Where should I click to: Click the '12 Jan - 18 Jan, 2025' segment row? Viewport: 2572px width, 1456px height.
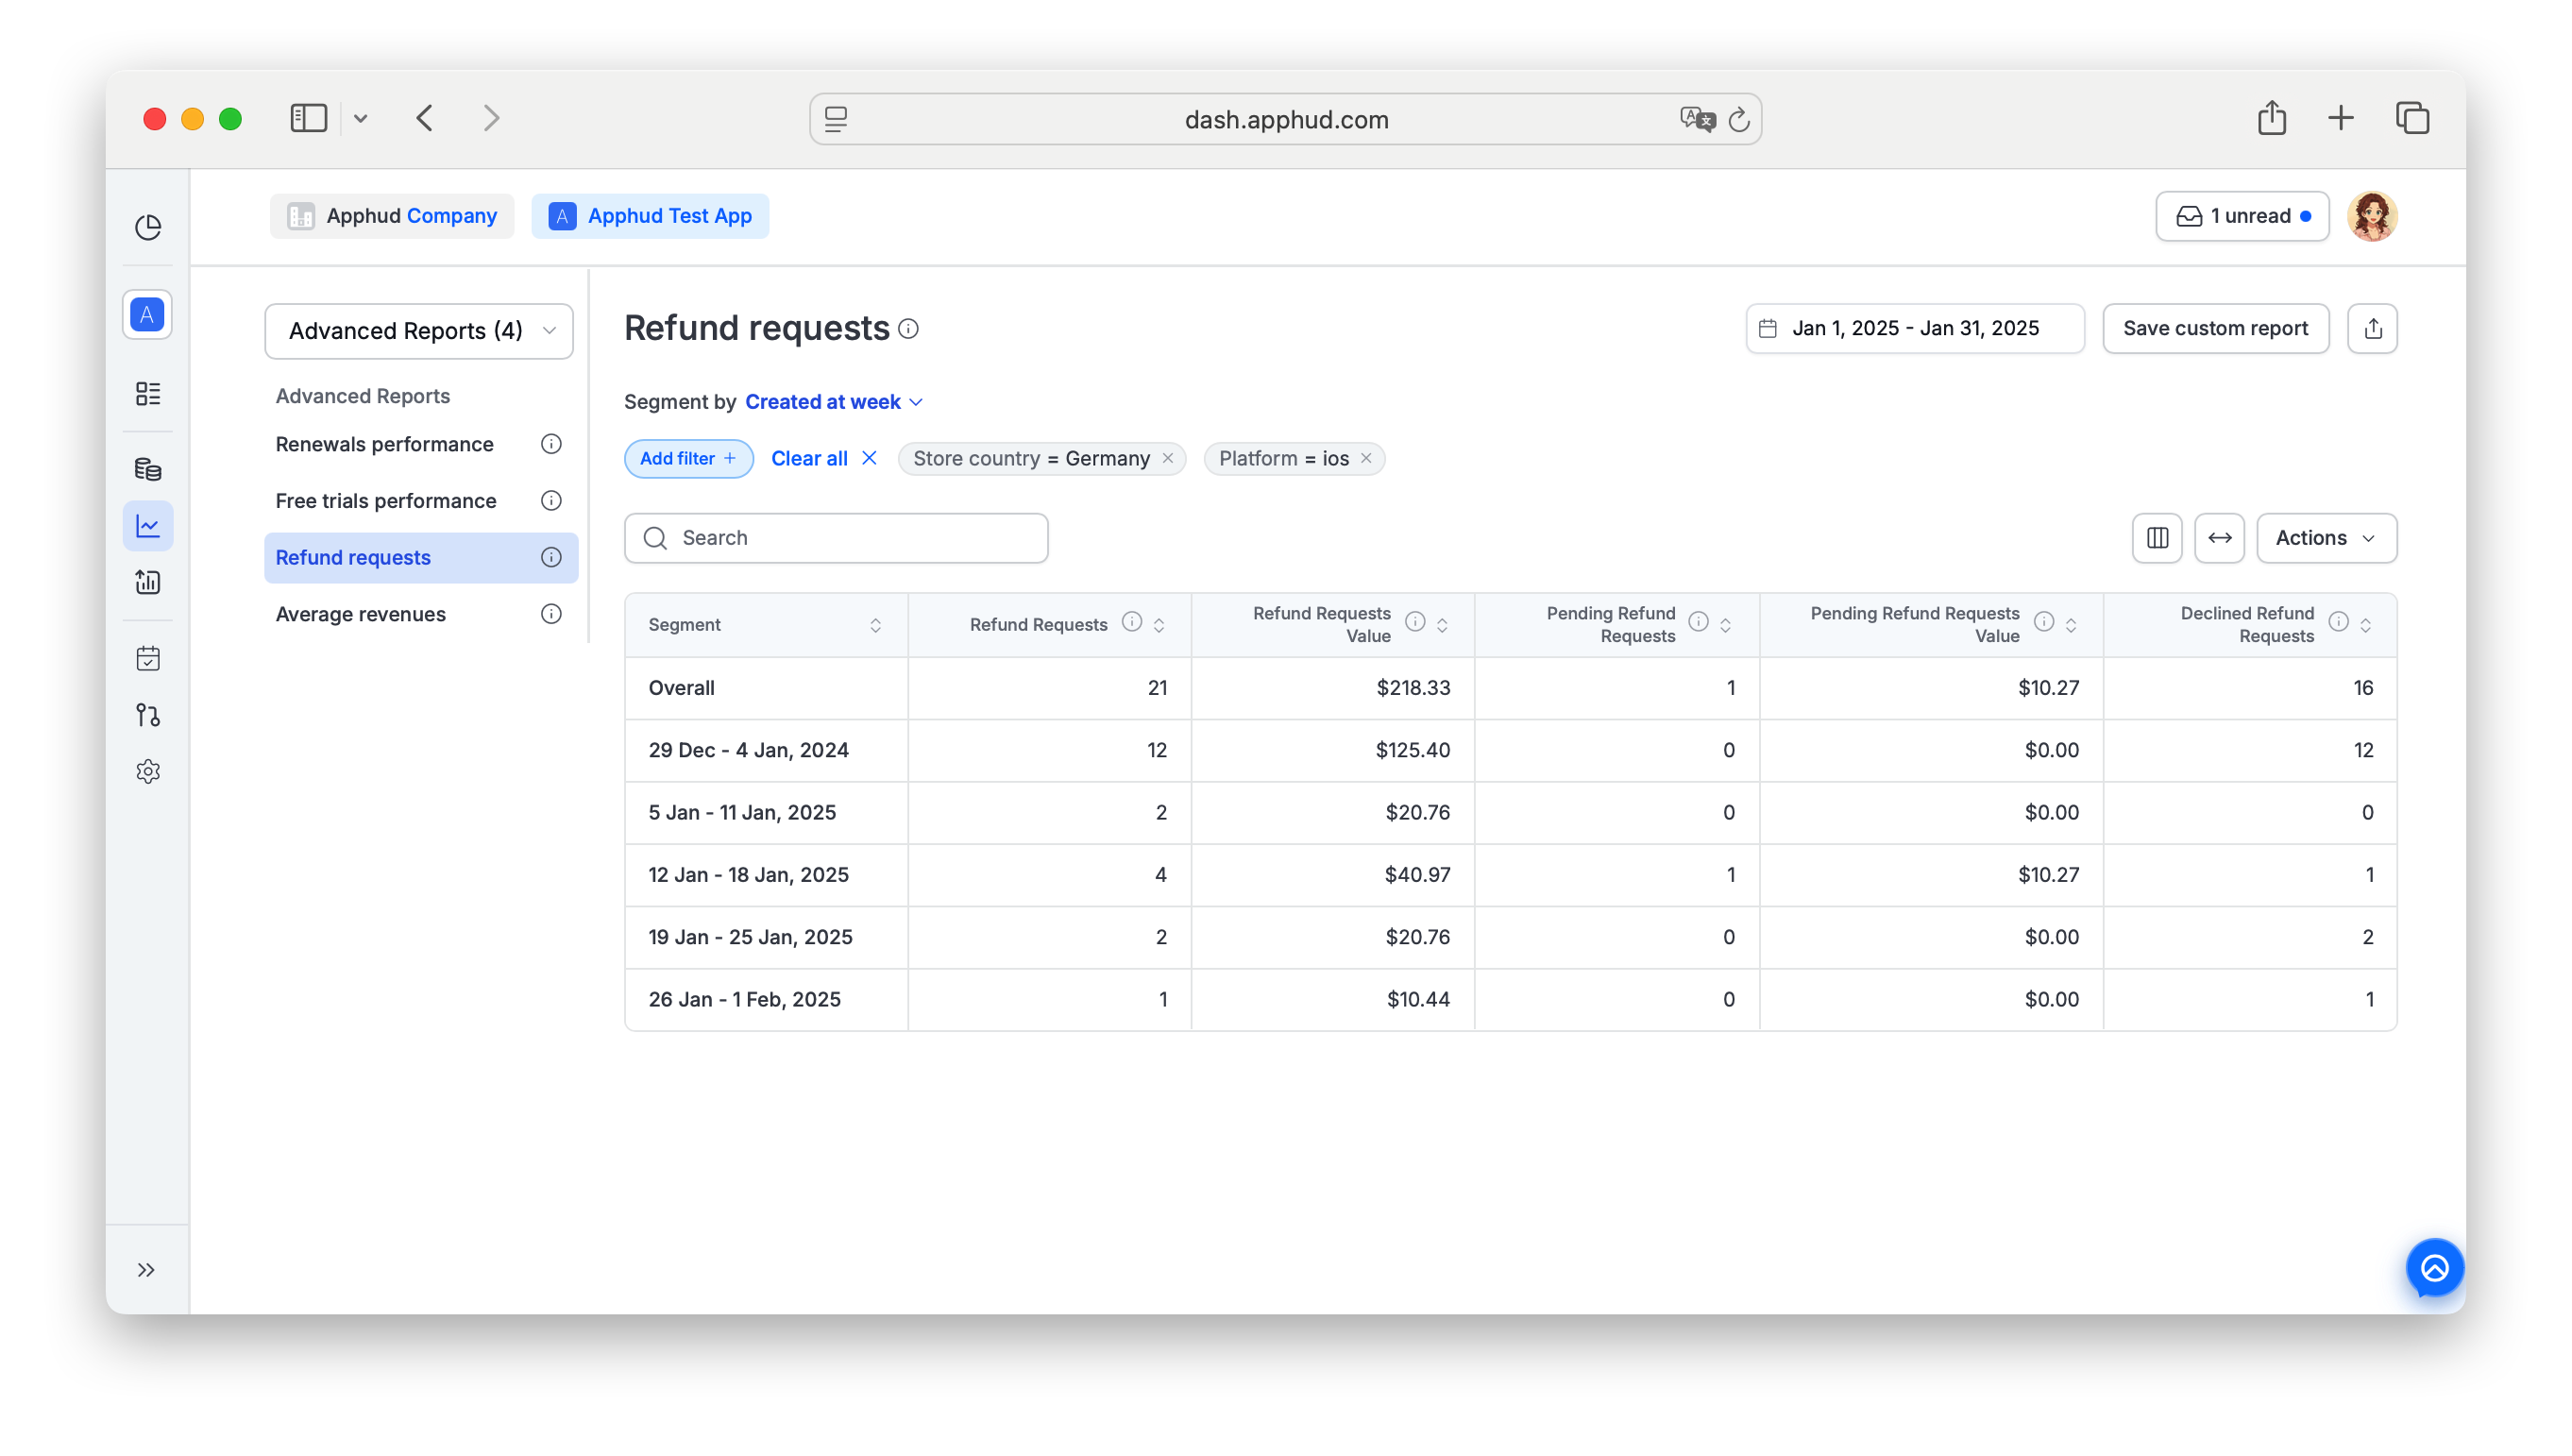tap(1510, 875)
